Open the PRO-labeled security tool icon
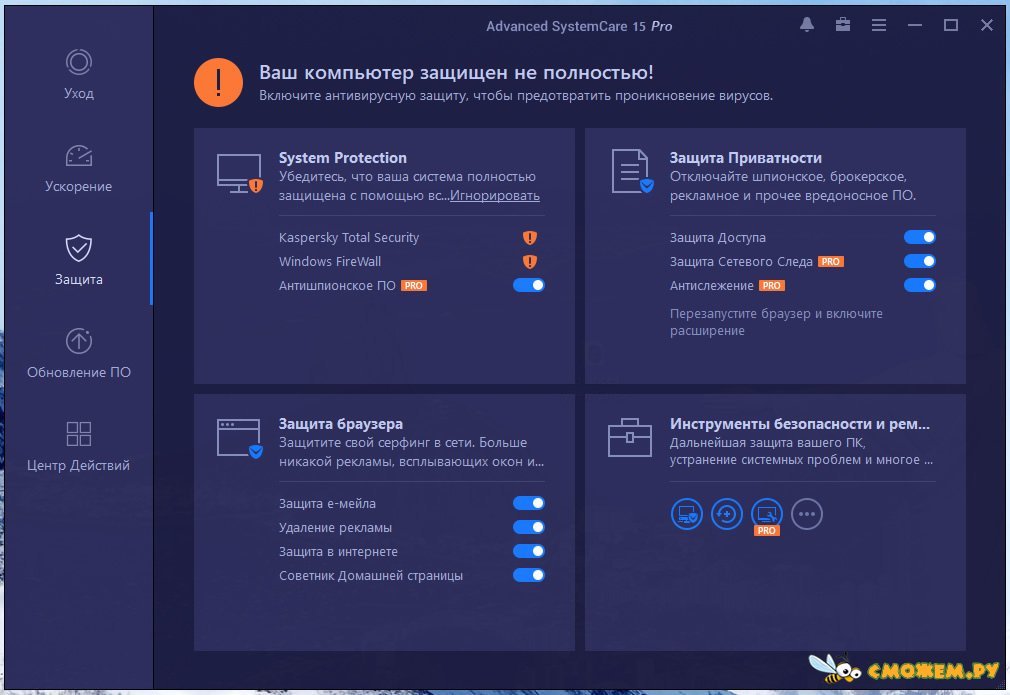This screenshot has width=1010, height=695. tap(767, 515)
